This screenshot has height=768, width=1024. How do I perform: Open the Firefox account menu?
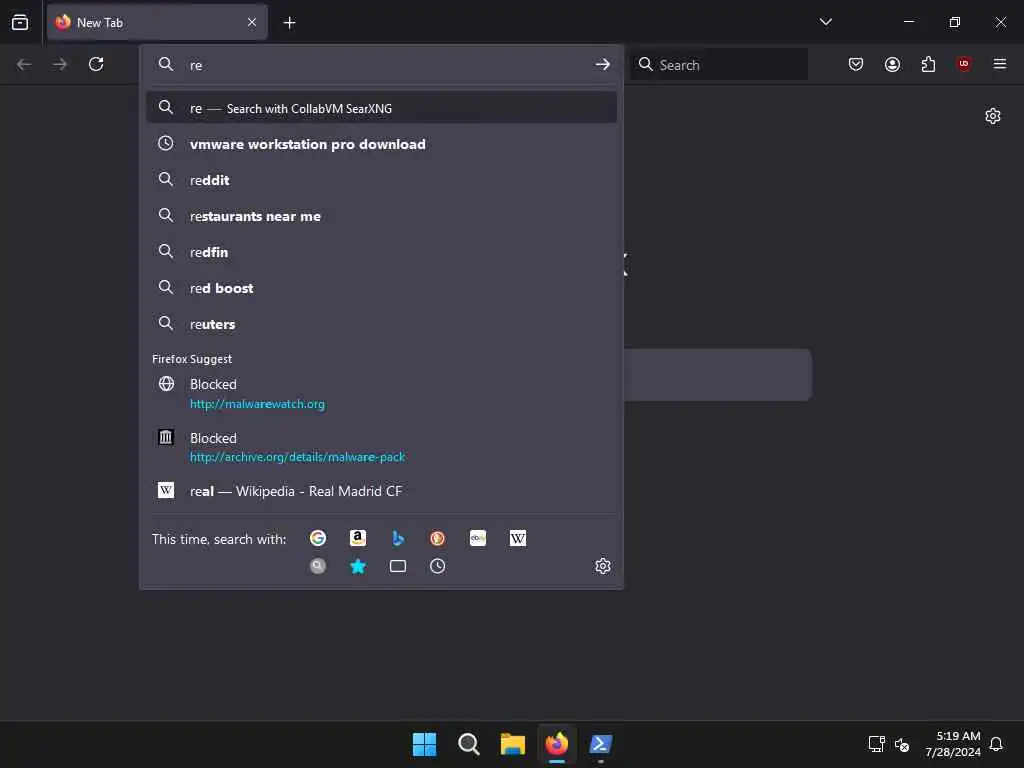click(892, 64)
